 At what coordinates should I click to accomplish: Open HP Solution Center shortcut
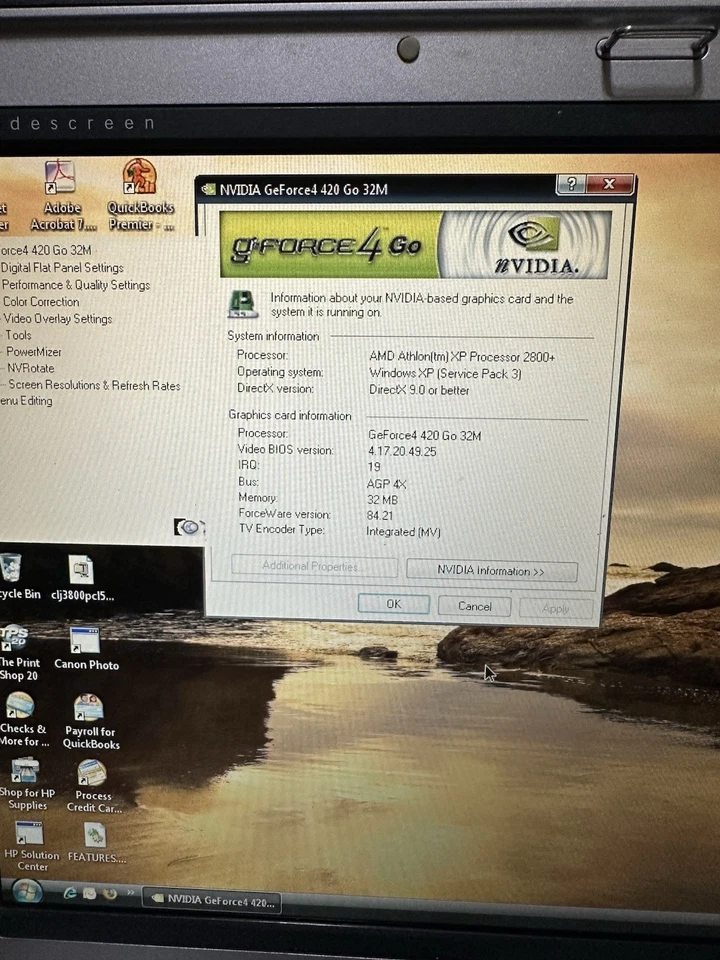(31, 846)
